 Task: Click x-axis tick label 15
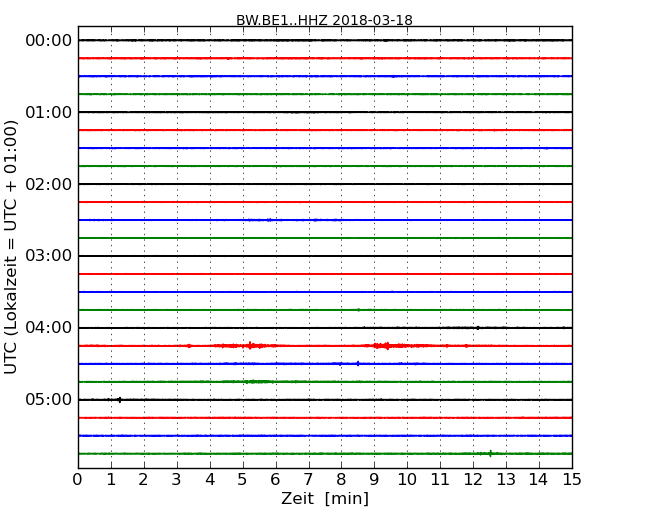(572, 480)
